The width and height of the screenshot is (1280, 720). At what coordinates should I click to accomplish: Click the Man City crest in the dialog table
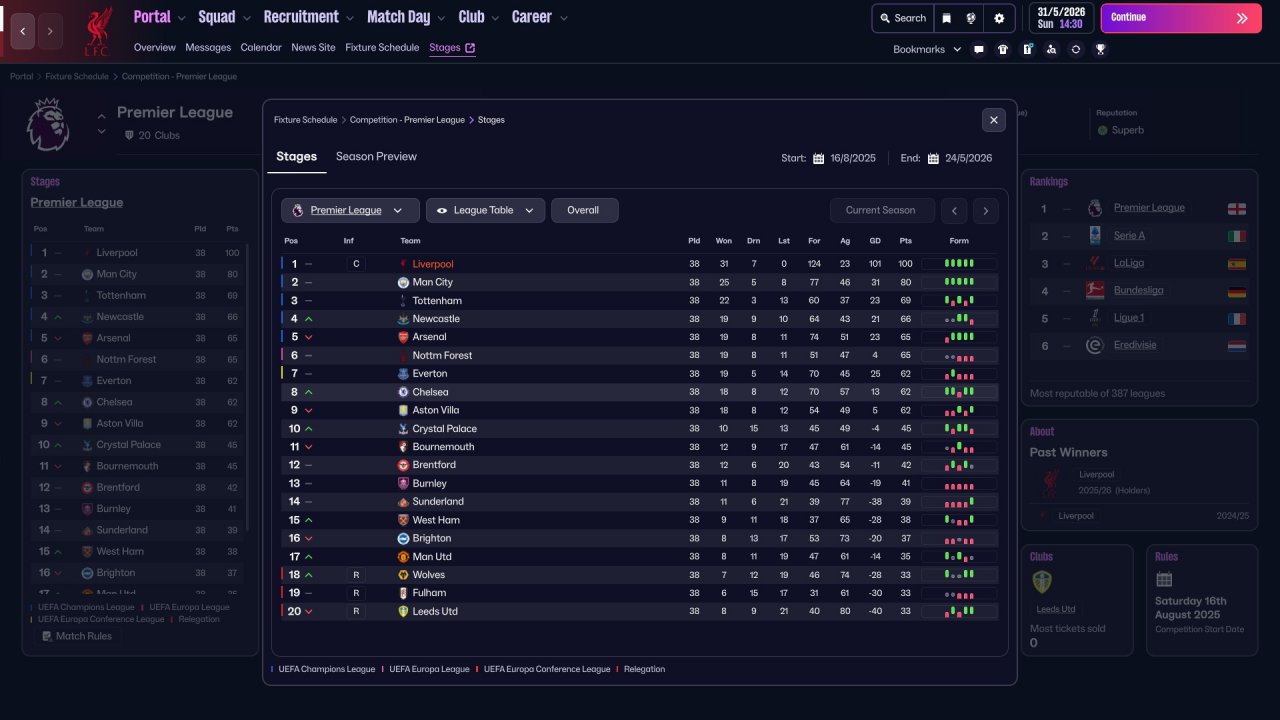click(x=403, y=282)
